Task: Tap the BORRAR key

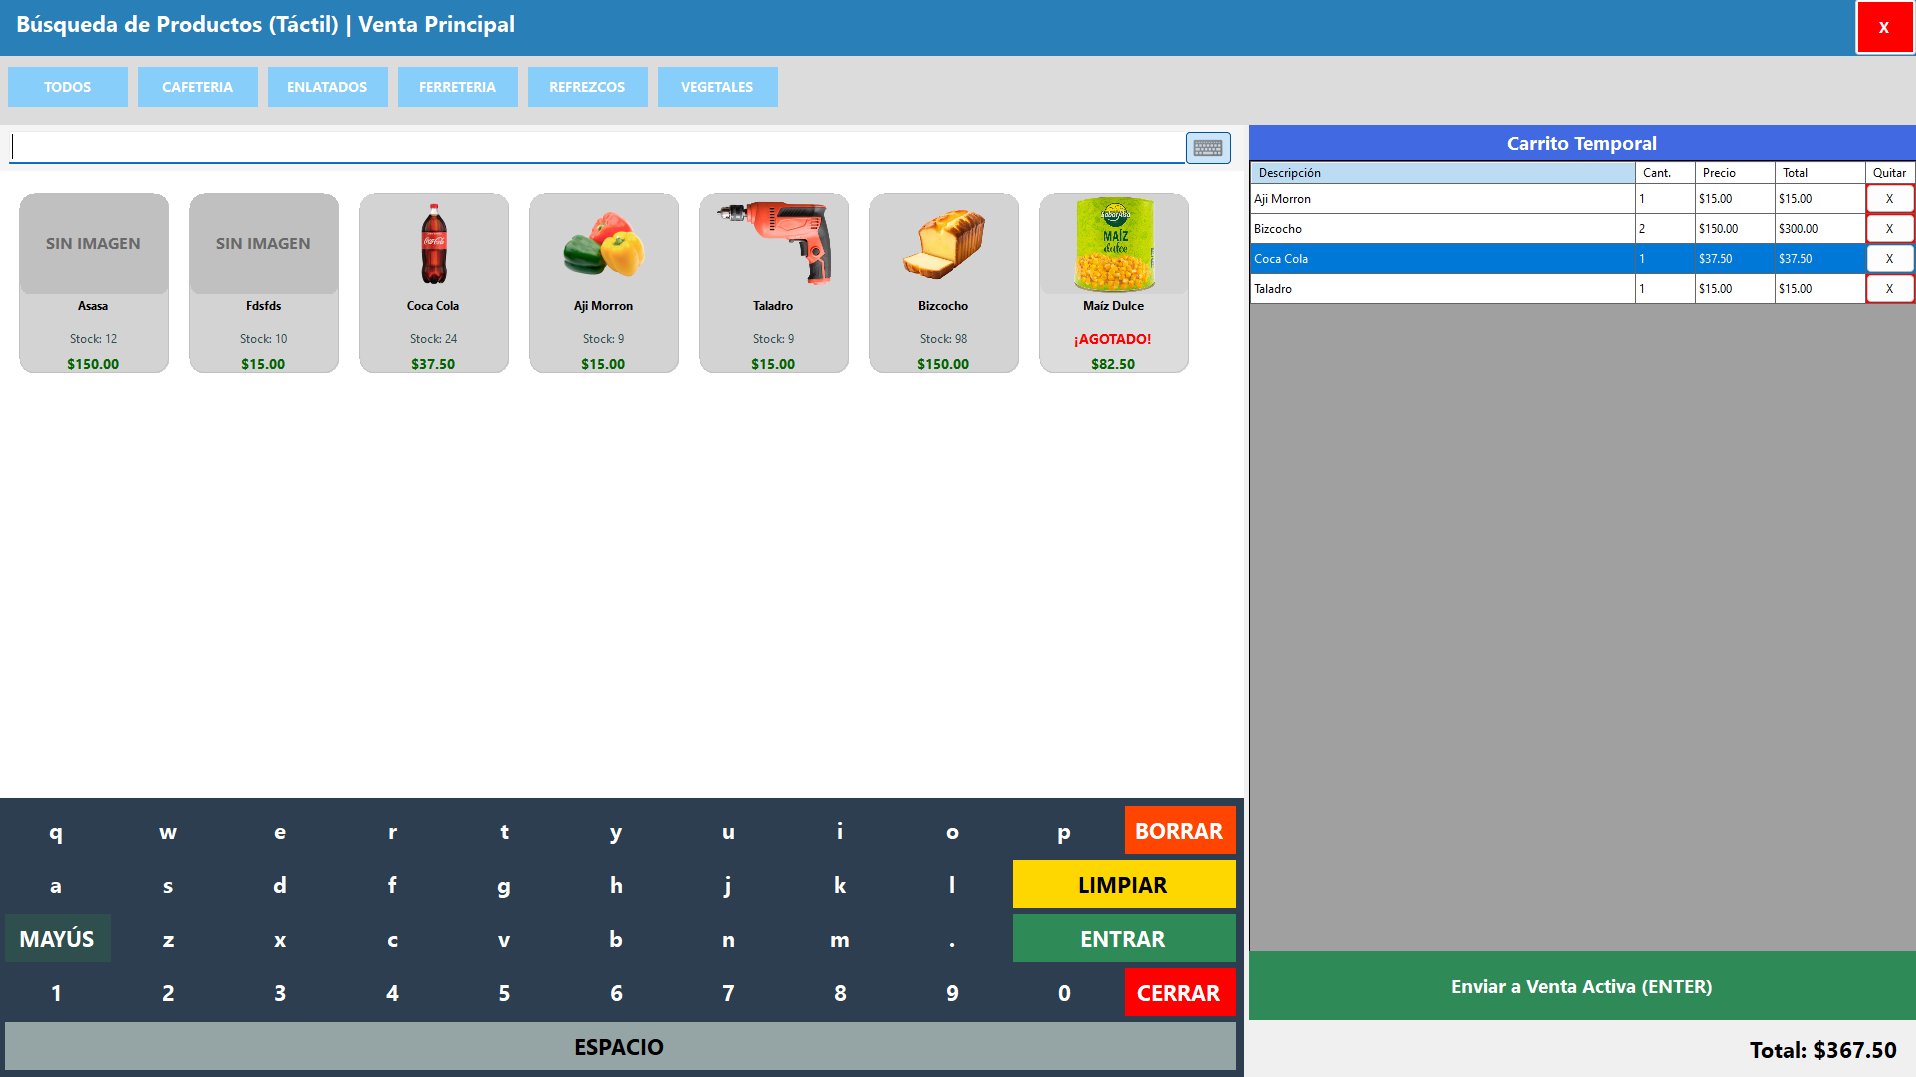Action: pyautogui.click(x=1180, y=831)
